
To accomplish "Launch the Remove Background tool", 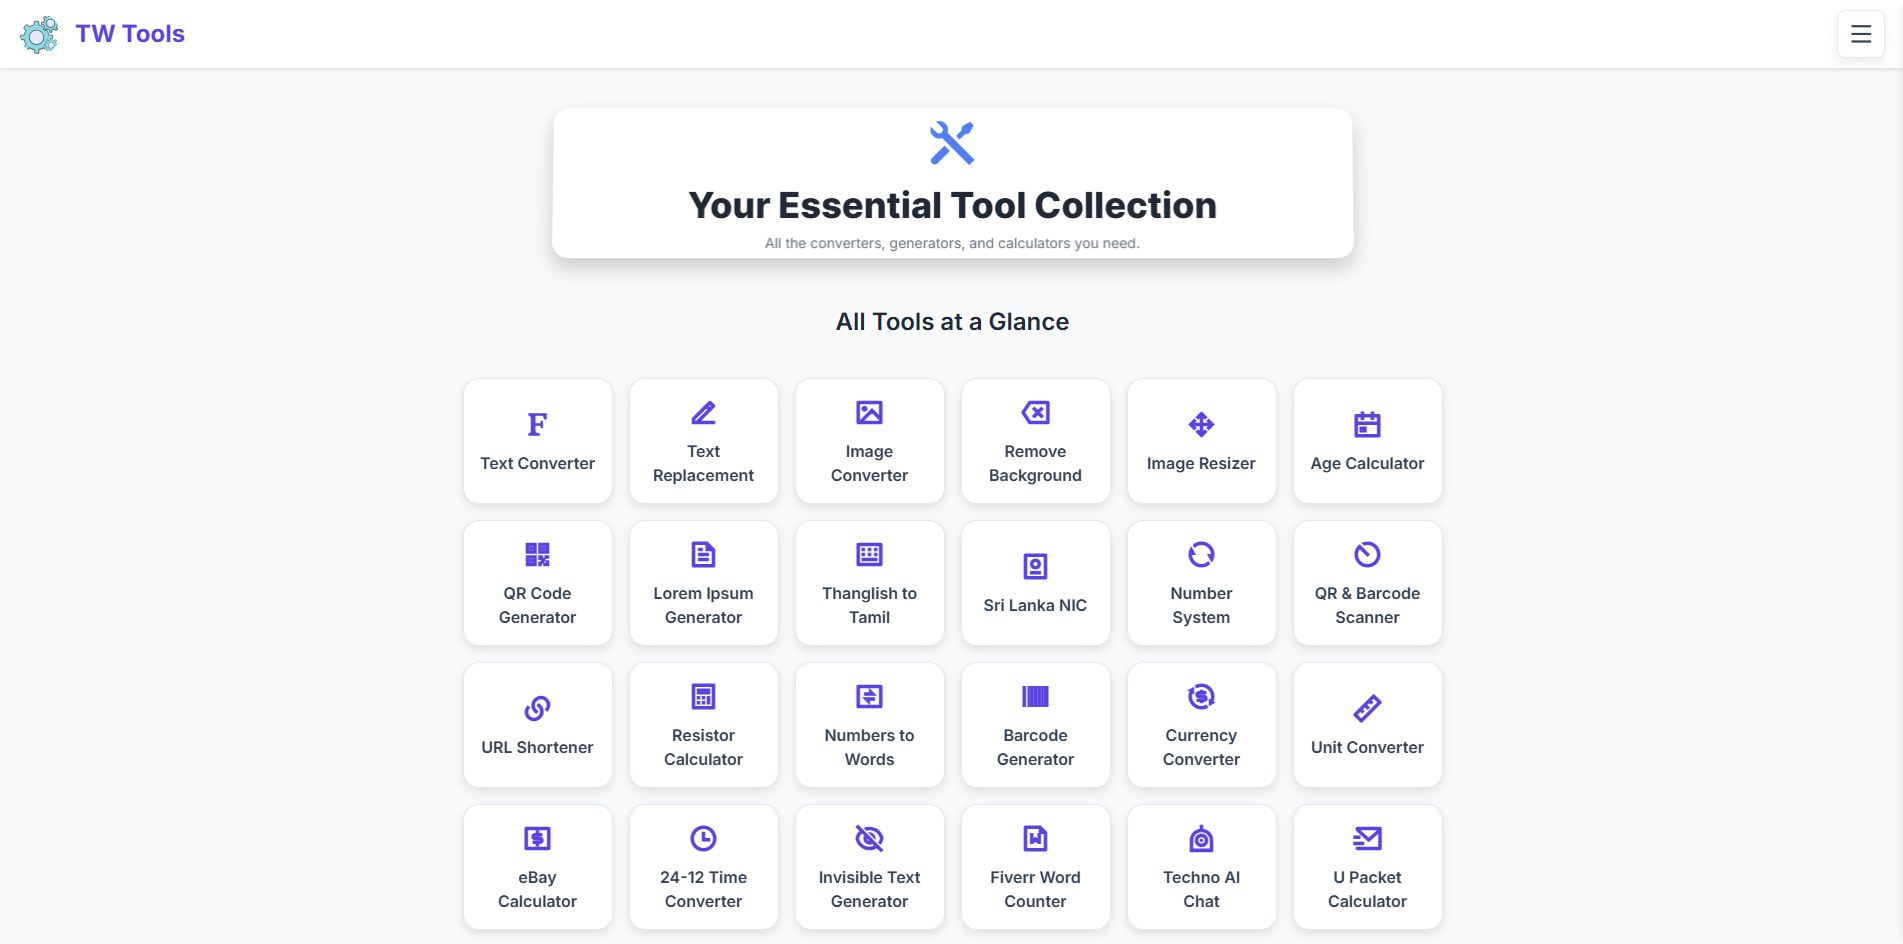I will [1035, 441].
